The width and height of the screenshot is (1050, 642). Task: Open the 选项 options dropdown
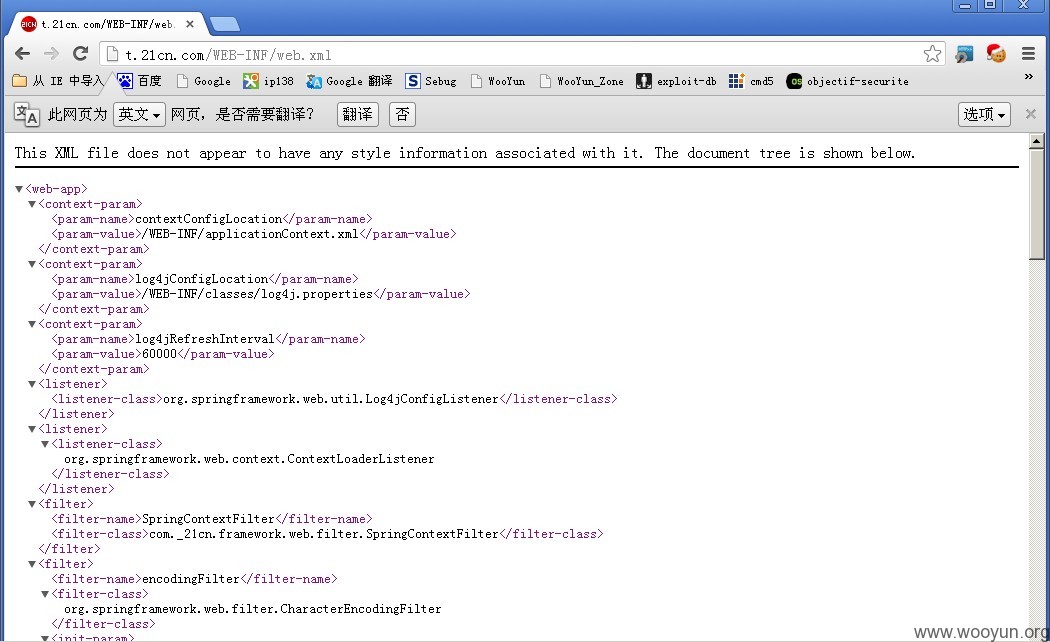click(x=984, y=114)
